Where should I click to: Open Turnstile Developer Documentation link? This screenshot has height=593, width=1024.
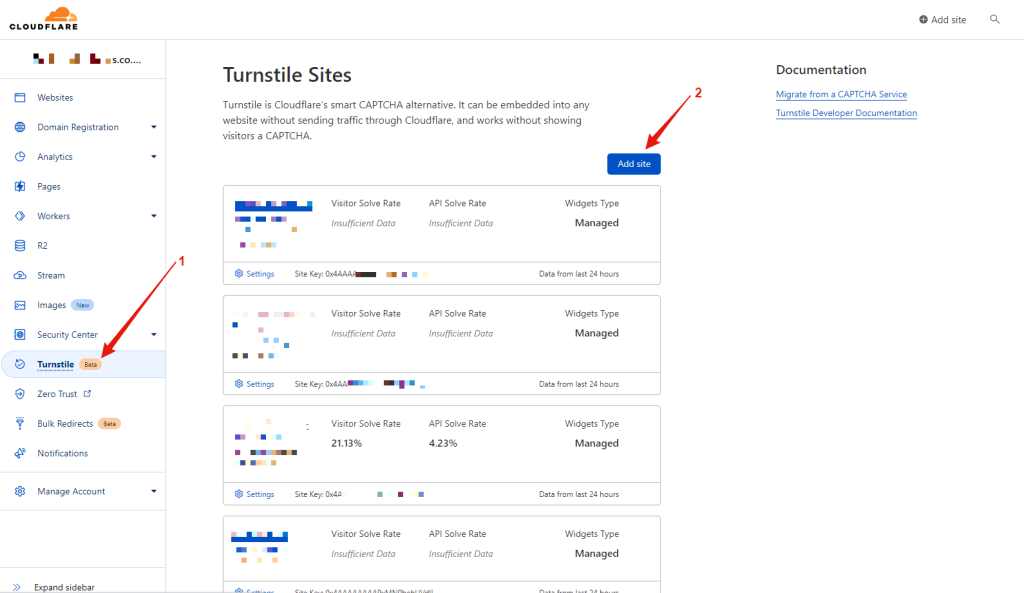846,113
